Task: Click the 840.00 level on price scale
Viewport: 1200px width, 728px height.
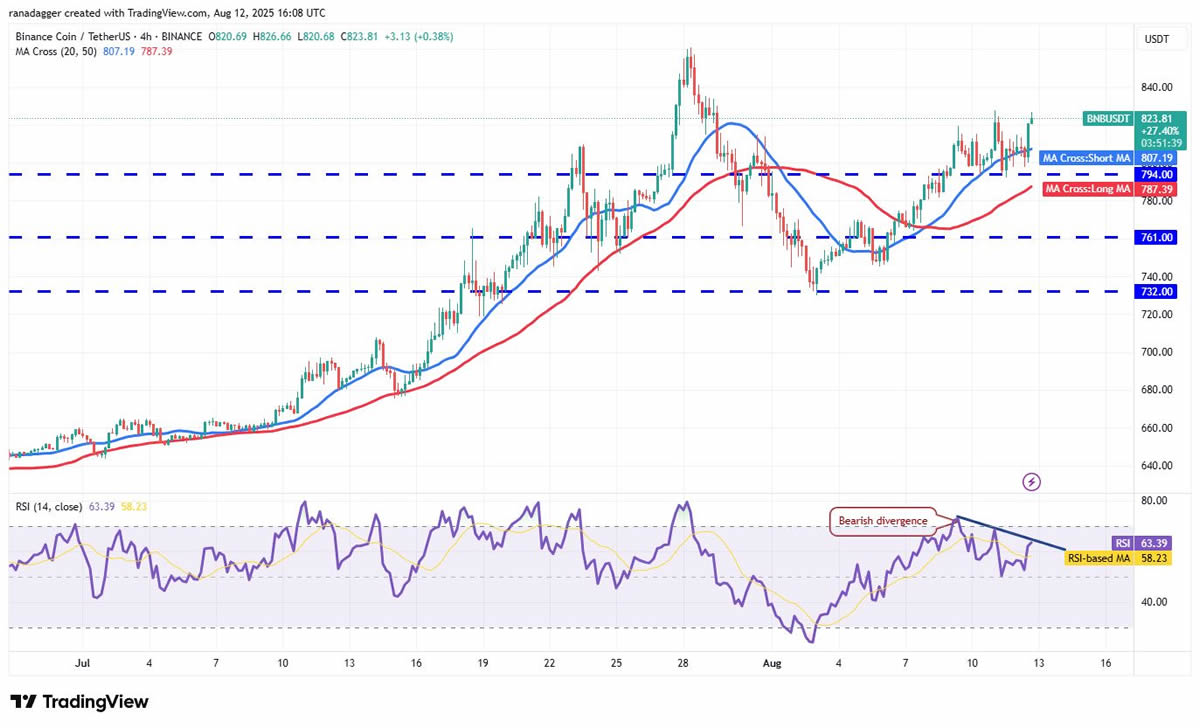Action: click(x=1158, y=87)
